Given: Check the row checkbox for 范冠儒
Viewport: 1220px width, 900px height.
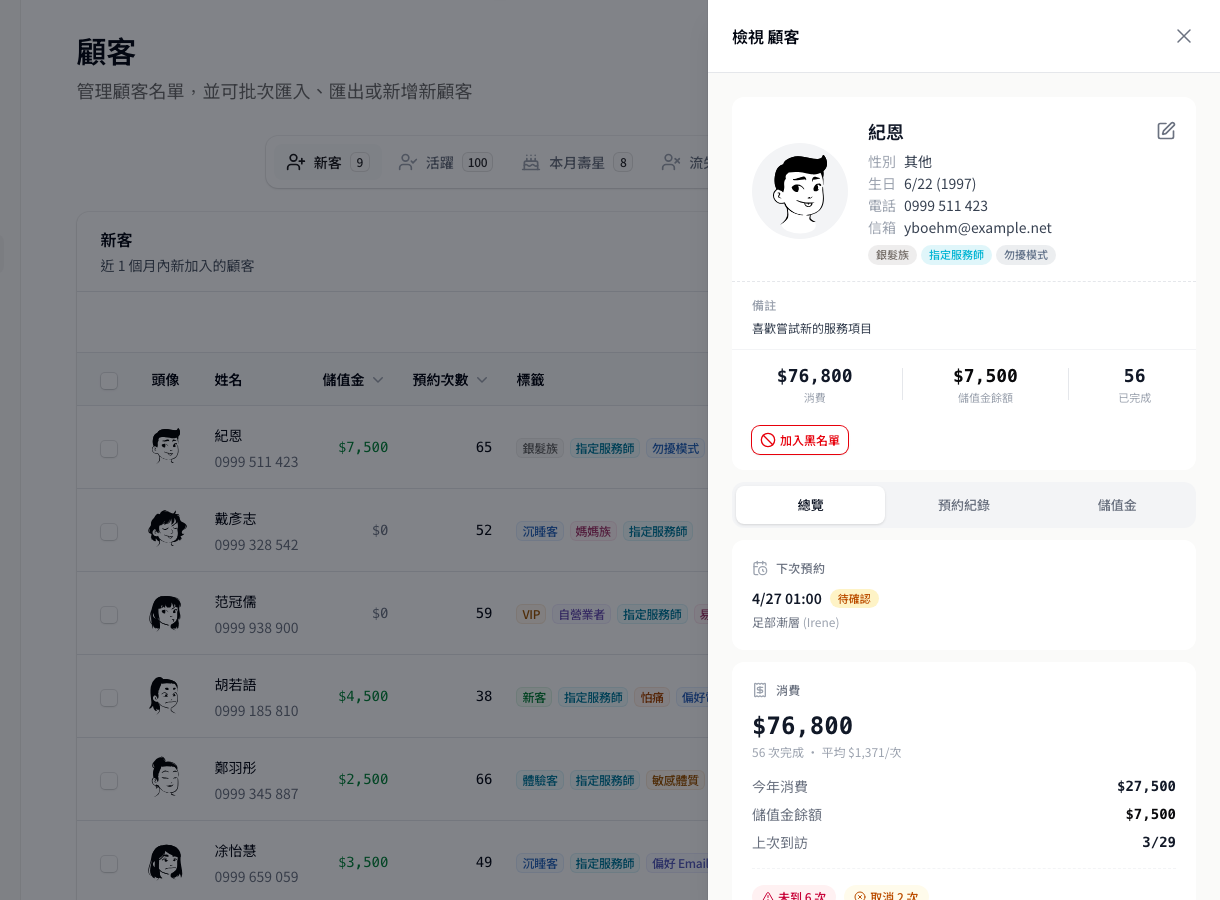Looking at the screenshot, I should [109, 614].
